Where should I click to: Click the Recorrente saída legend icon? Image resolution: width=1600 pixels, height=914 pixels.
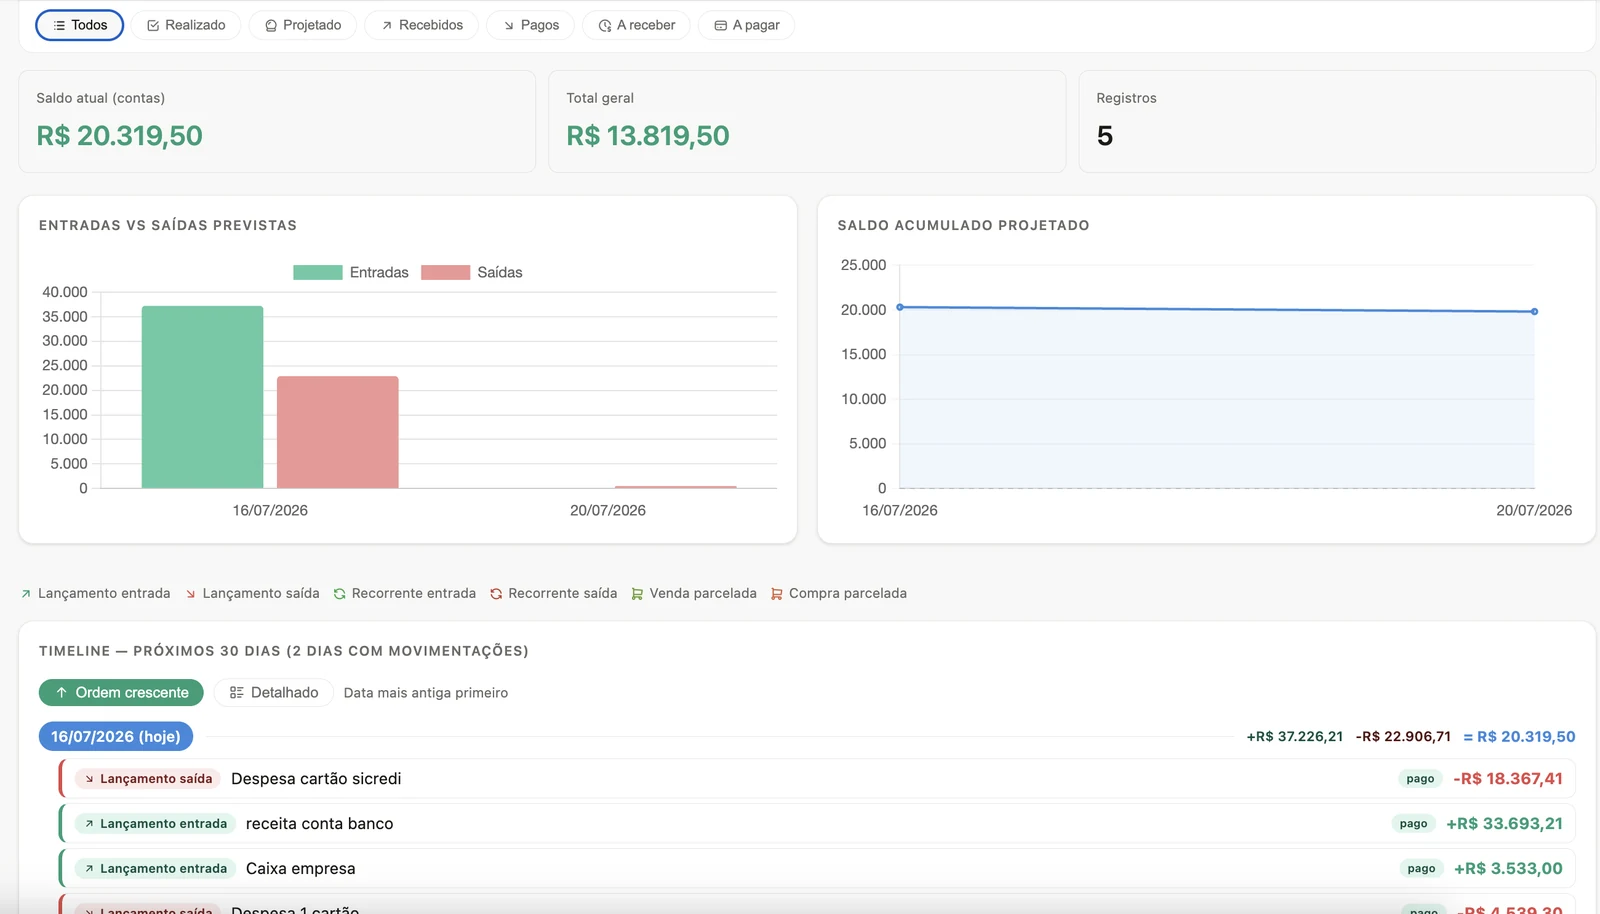tap(496, 593)
